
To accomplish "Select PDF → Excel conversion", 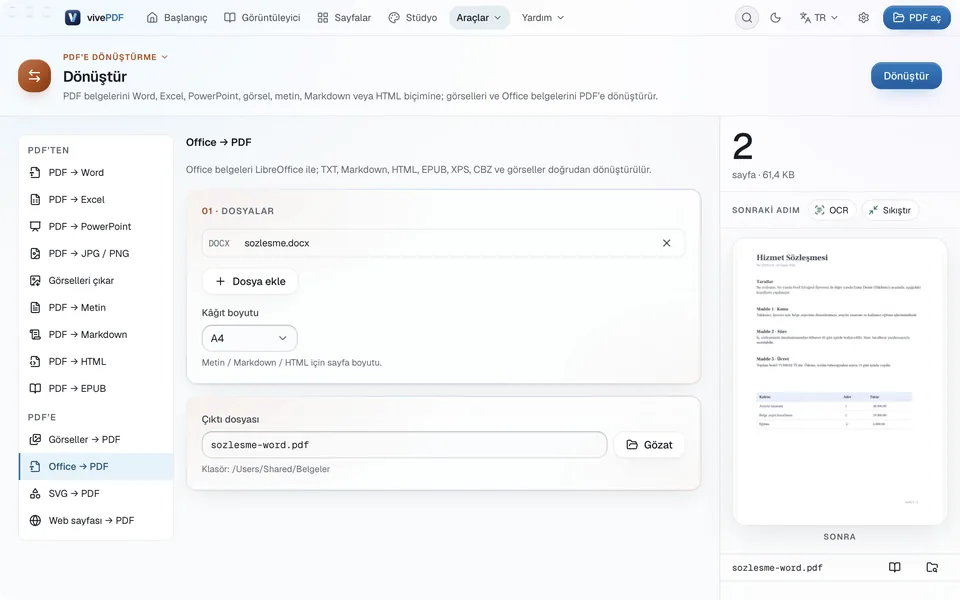I will [96, 200].
